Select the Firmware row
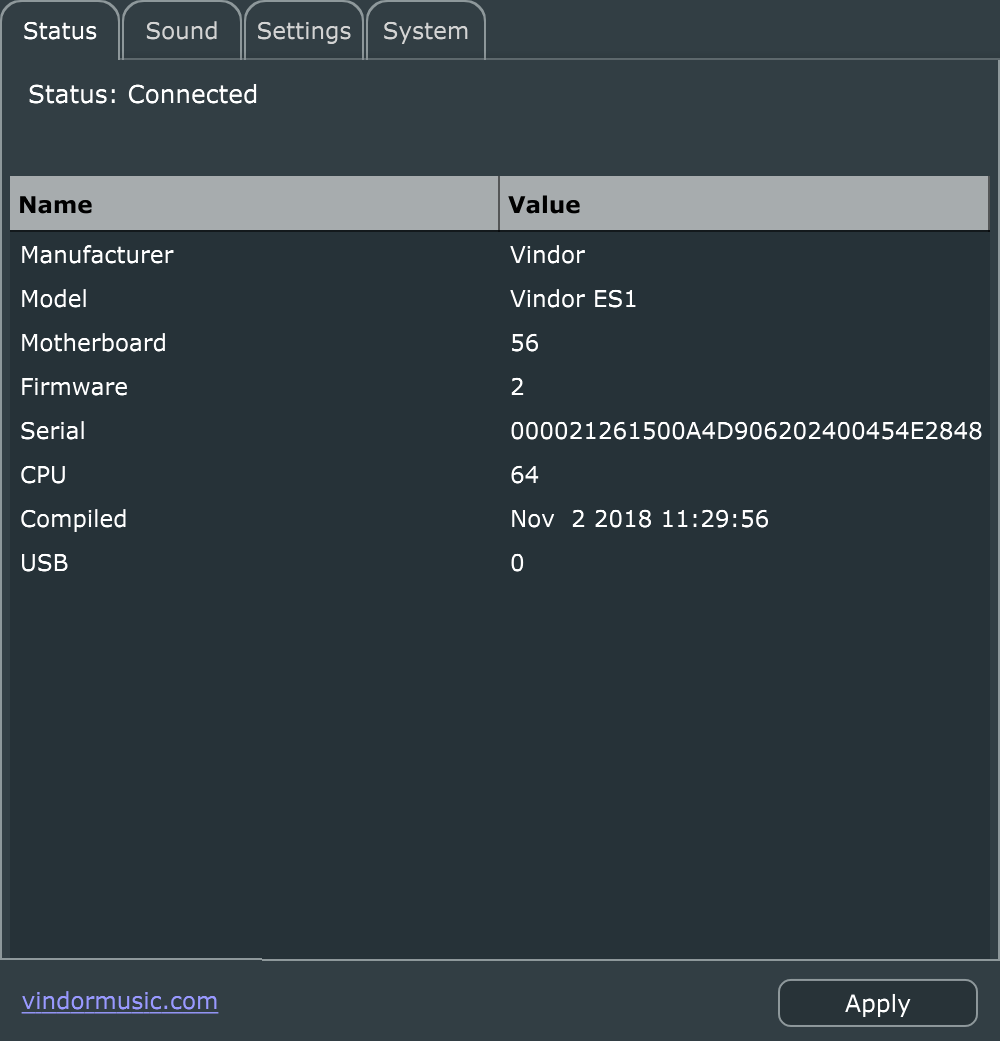Viewport: 1000px width, 1041px height. [74, 387]
